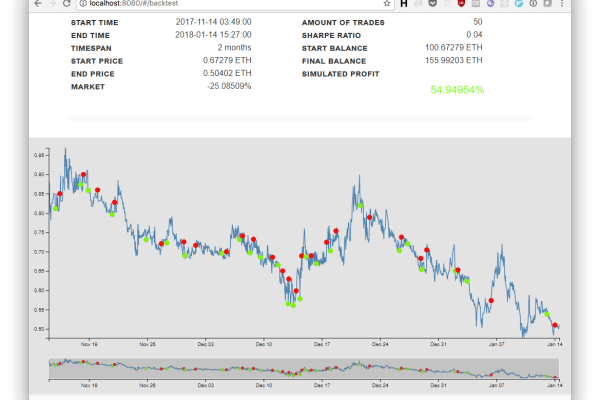Click the localhost:8080 address bar

point(200,4)
